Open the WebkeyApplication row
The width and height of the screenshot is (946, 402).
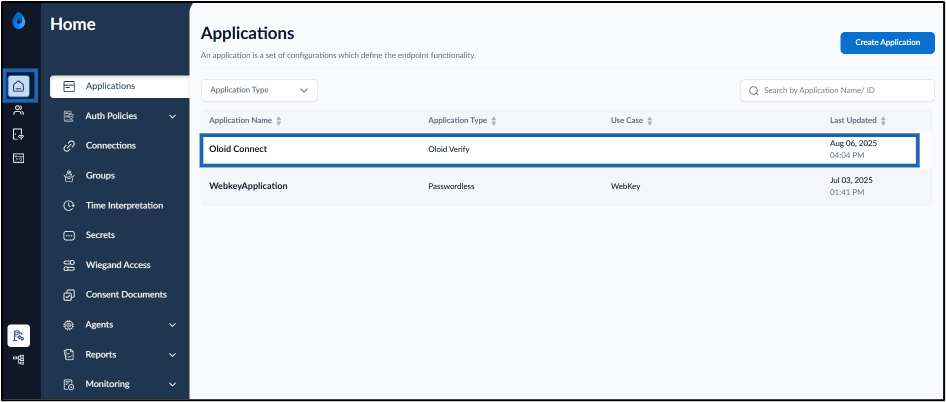pos(566,187)
